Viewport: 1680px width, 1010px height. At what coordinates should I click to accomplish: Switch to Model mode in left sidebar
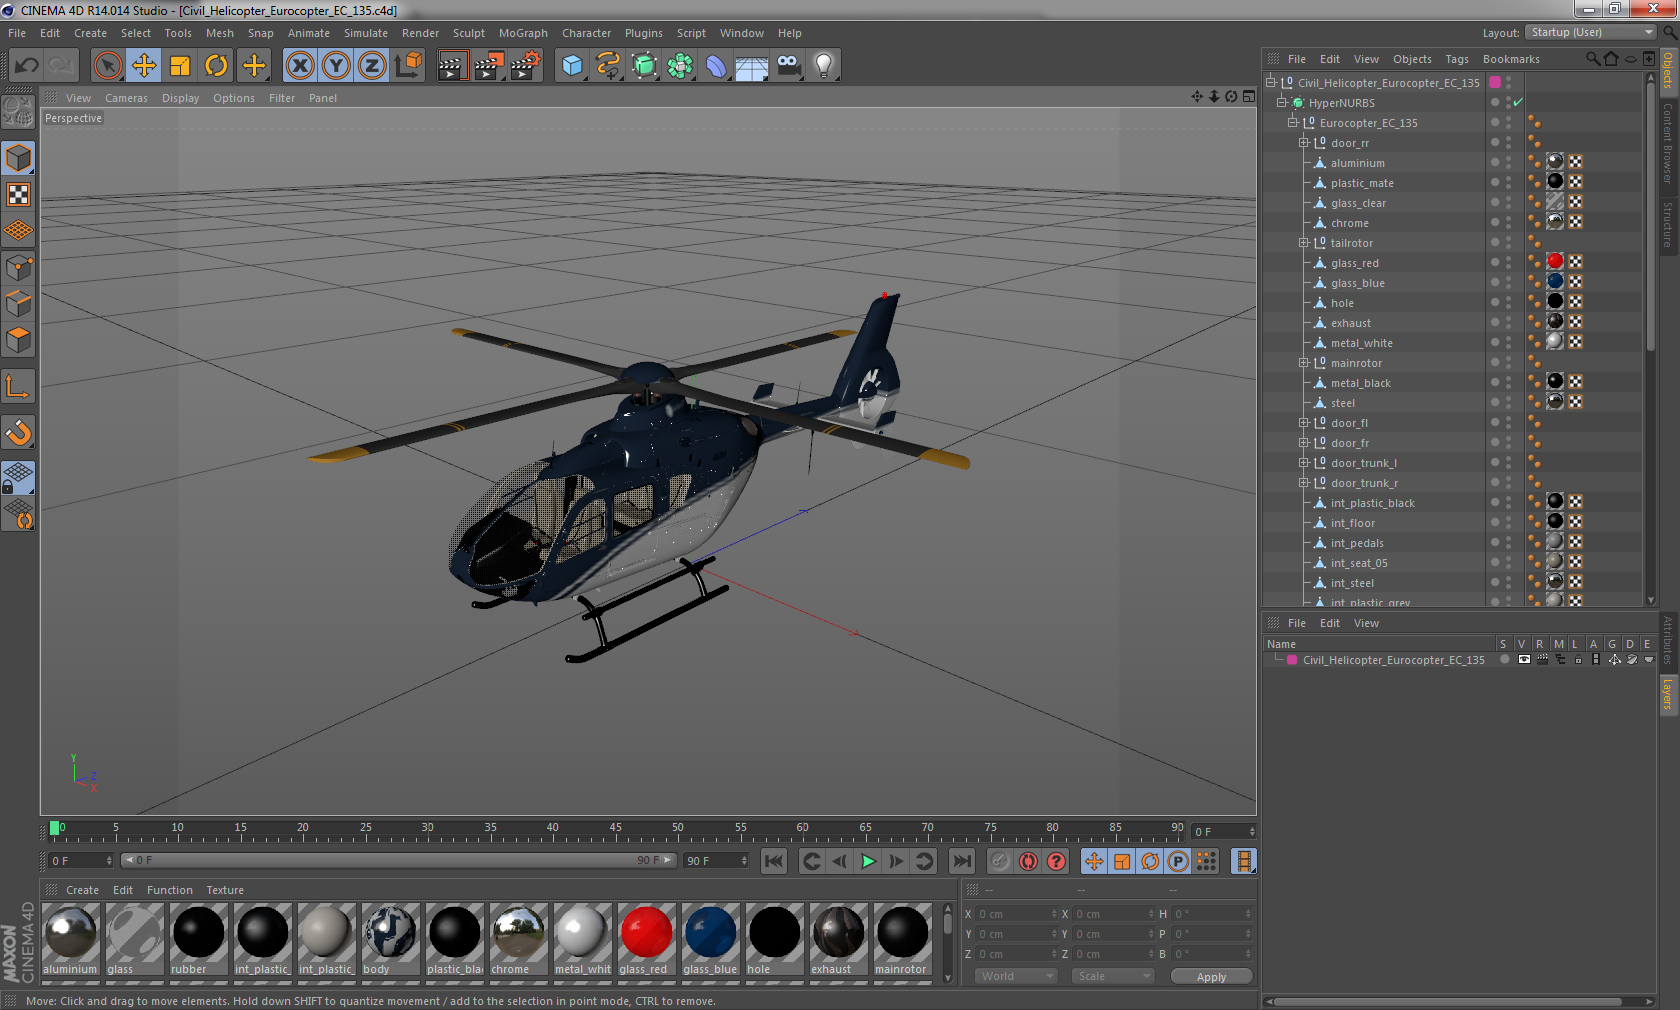(19, 158)
